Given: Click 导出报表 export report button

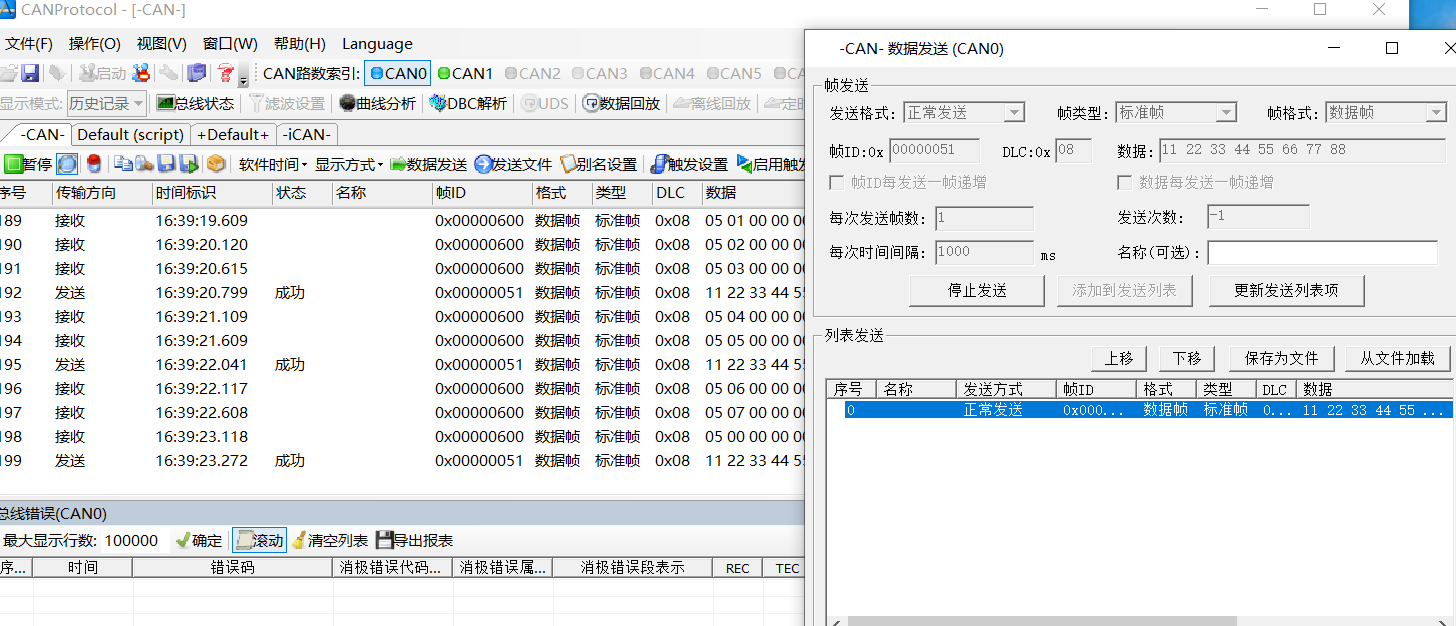Looking at the screenshot, I should click(x=414, y=541).
